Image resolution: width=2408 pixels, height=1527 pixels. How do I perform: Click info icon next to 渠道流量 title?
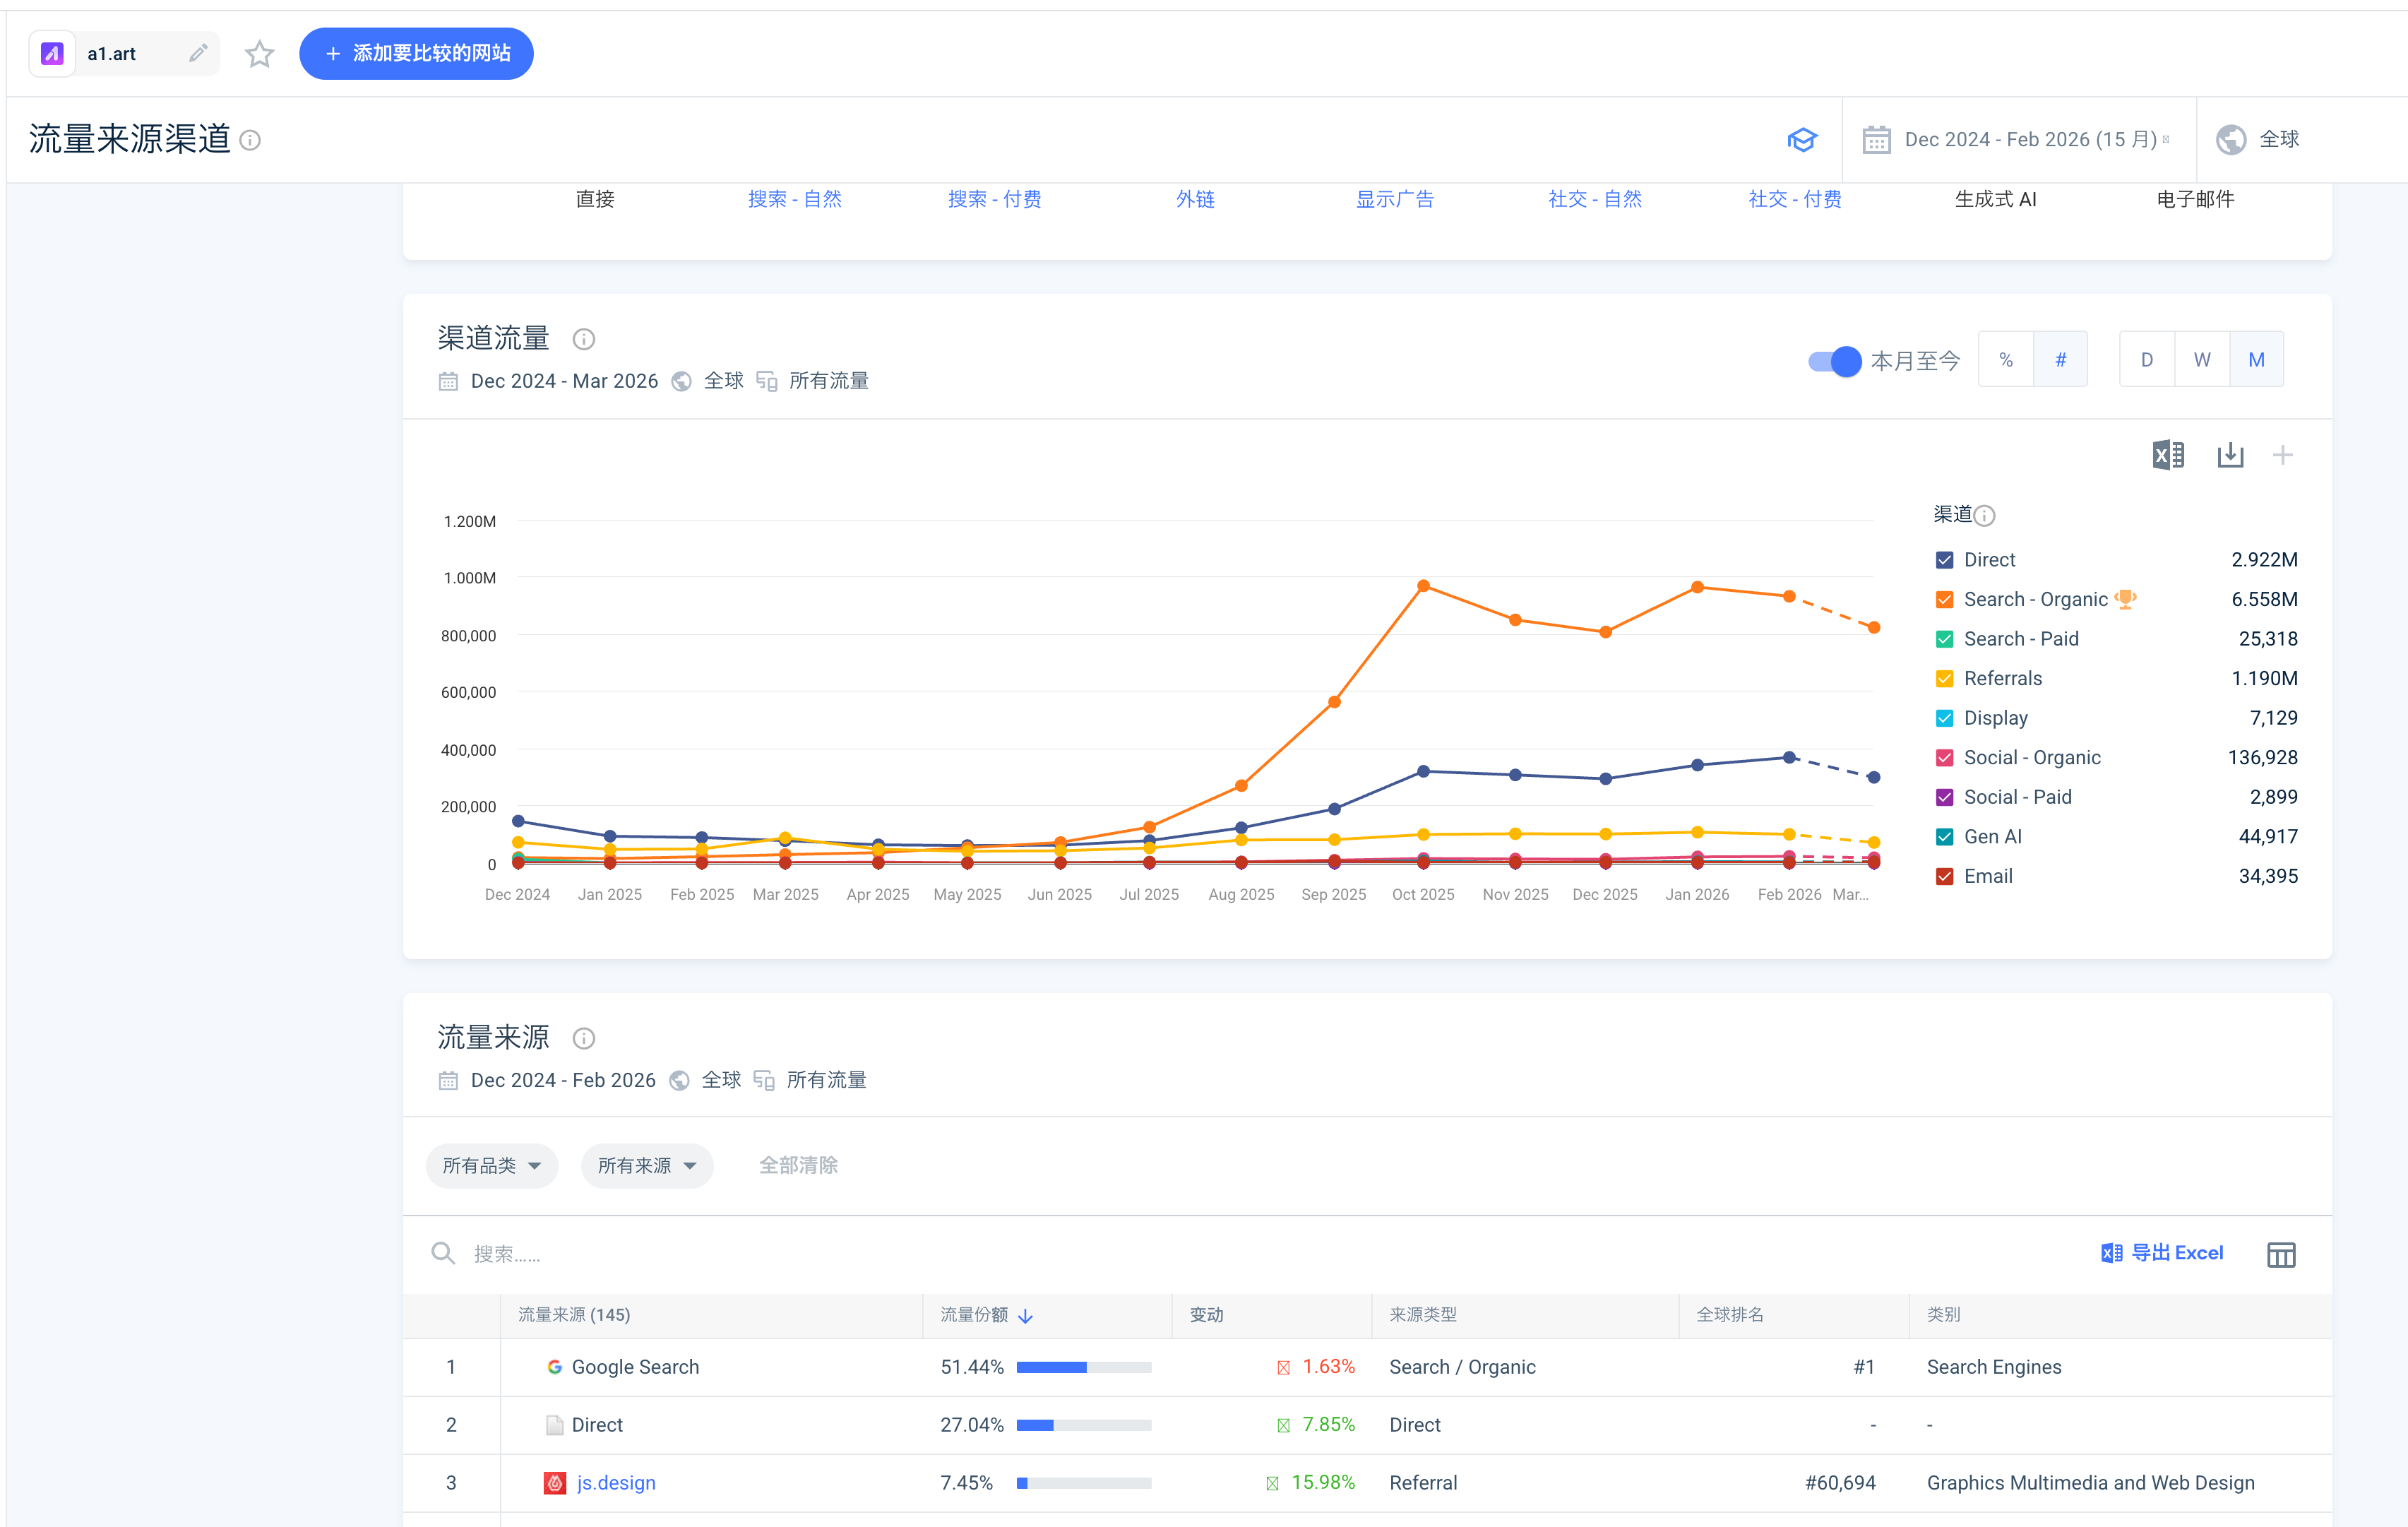584,340
